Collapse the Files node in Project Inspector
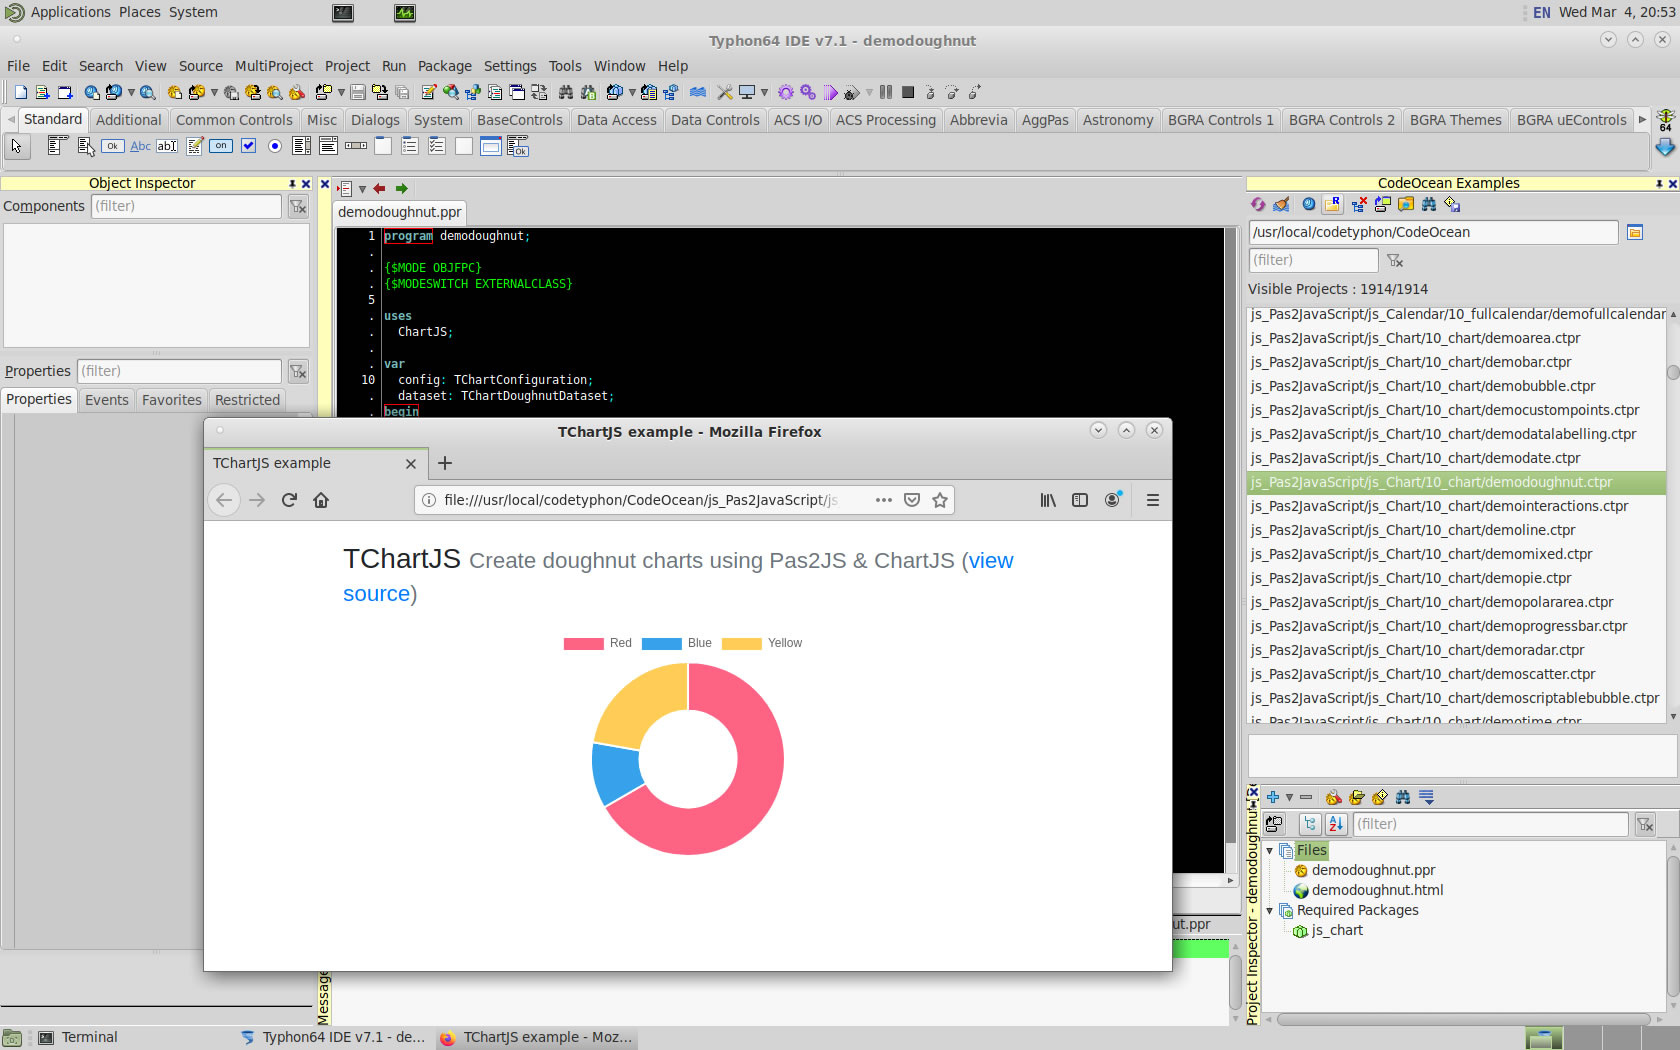 pos(1270,851)
